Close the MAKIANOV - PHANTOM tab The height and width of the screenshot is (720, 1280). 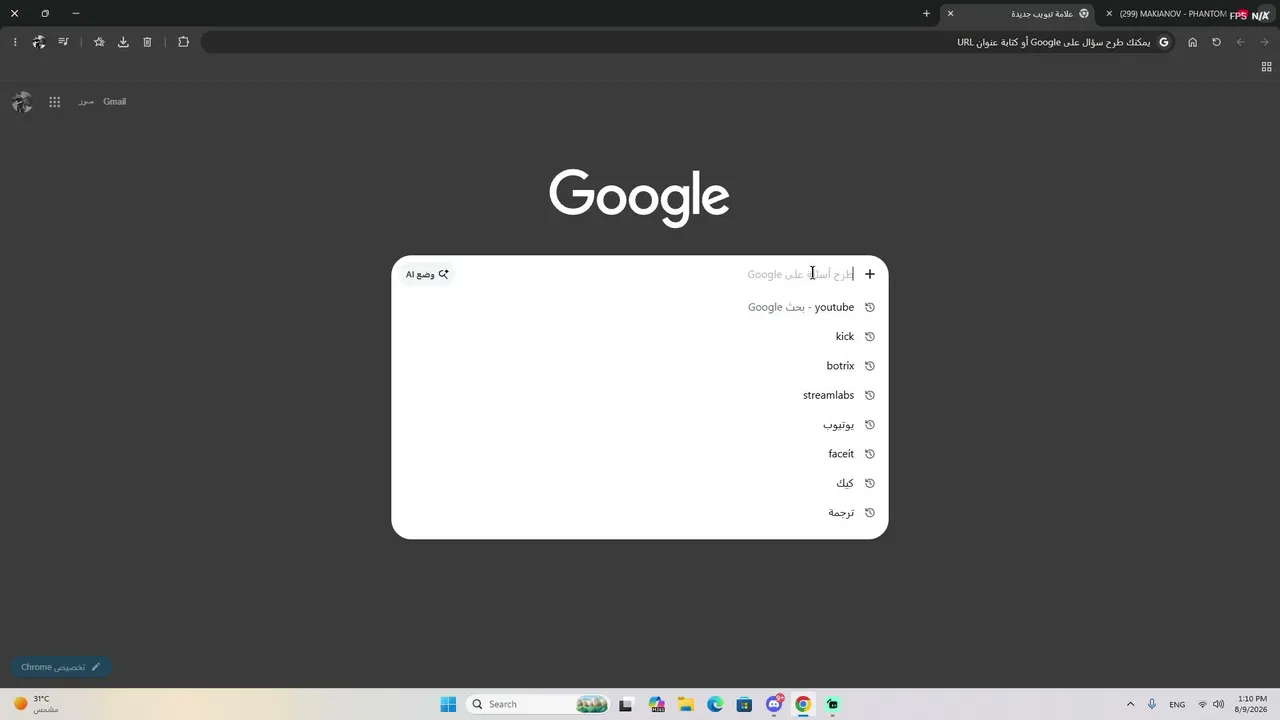1109,14
